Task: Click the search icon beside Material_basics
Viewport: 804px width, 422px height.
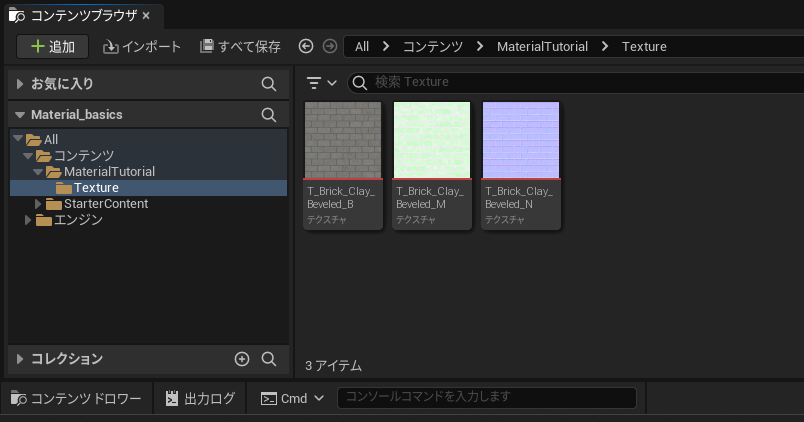Action: tap(268, 115)
